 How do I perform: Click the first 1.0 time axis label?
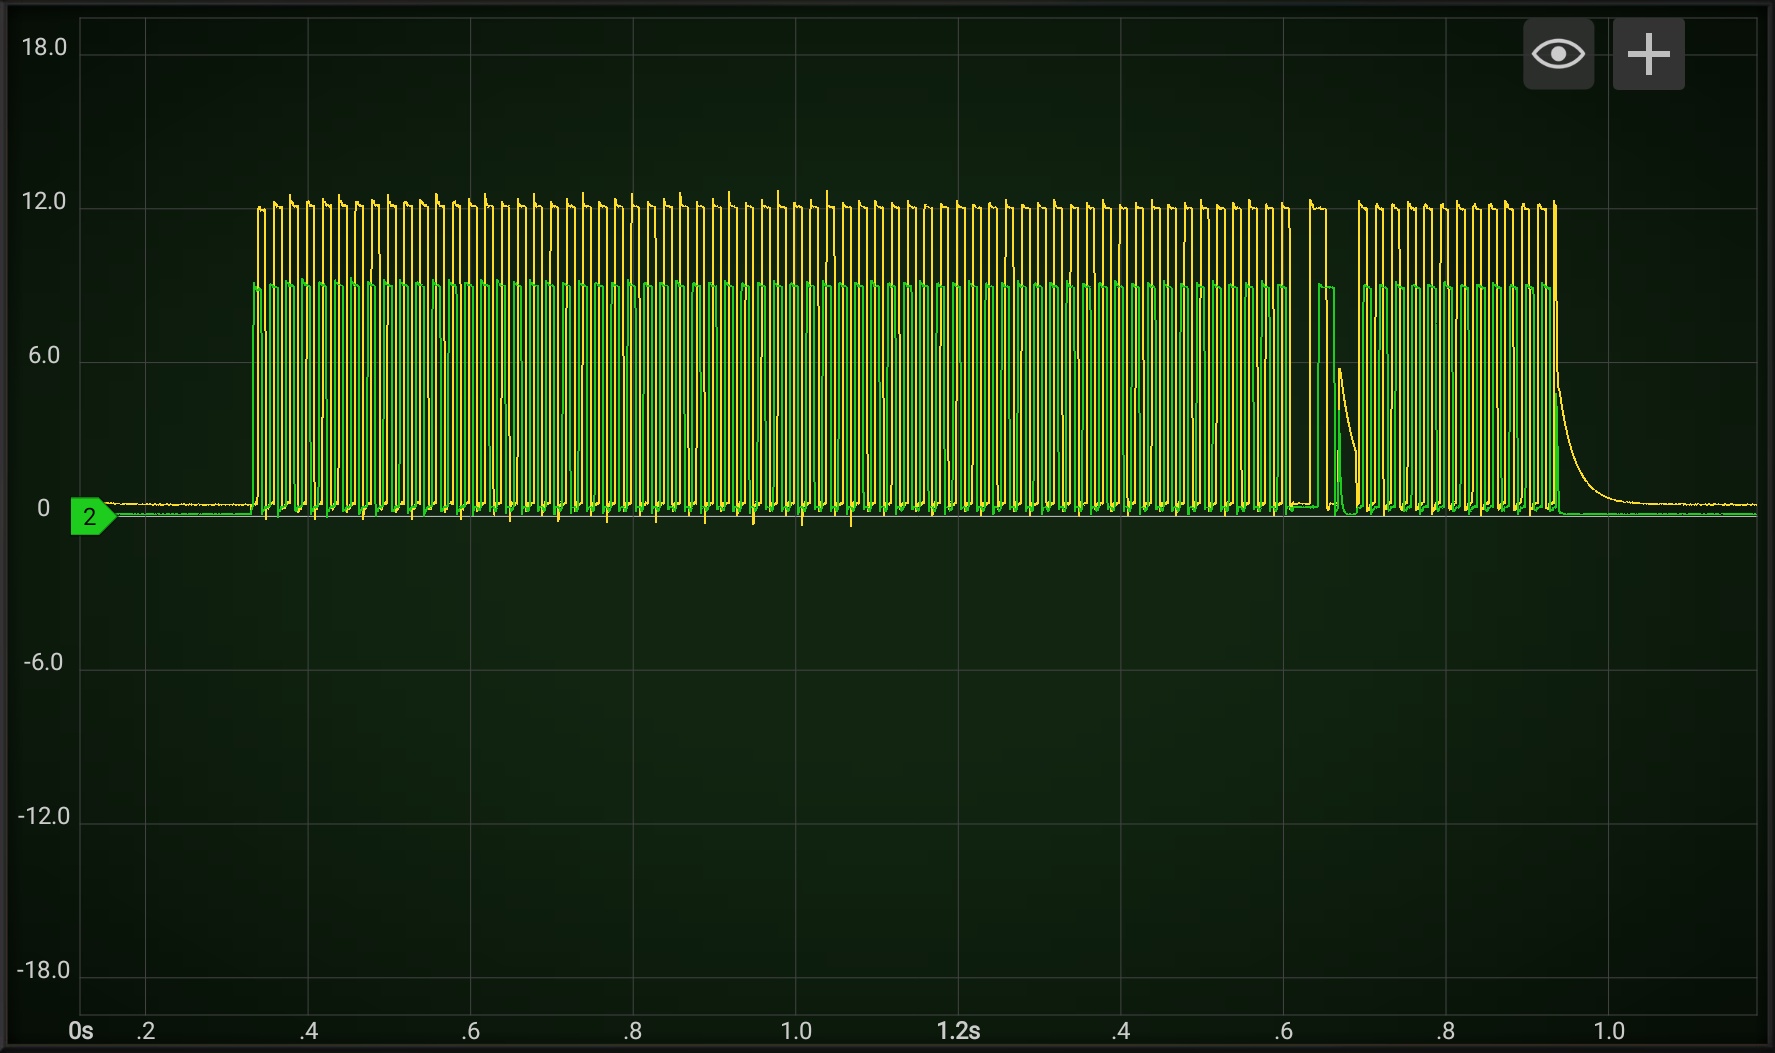point(796,1031)
